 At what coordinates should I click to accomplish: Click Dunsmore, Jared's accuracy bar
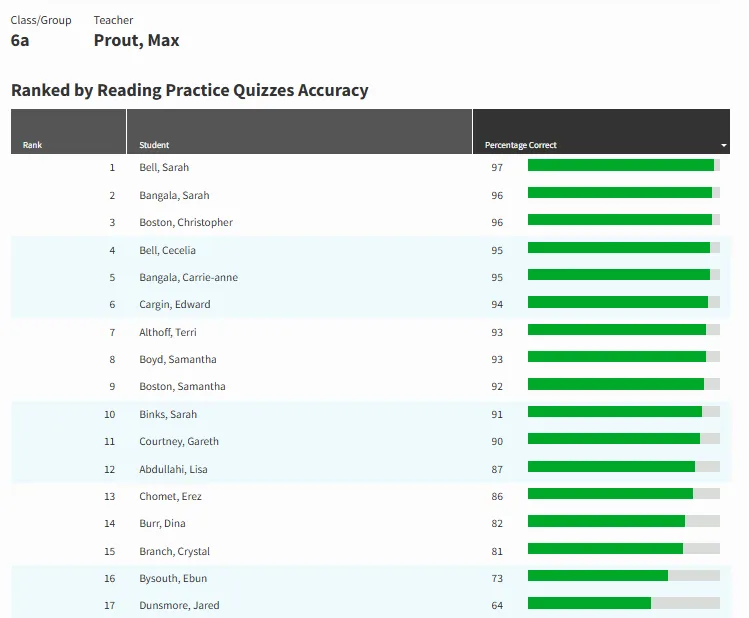pyautogui.click(x=623, y=603)
